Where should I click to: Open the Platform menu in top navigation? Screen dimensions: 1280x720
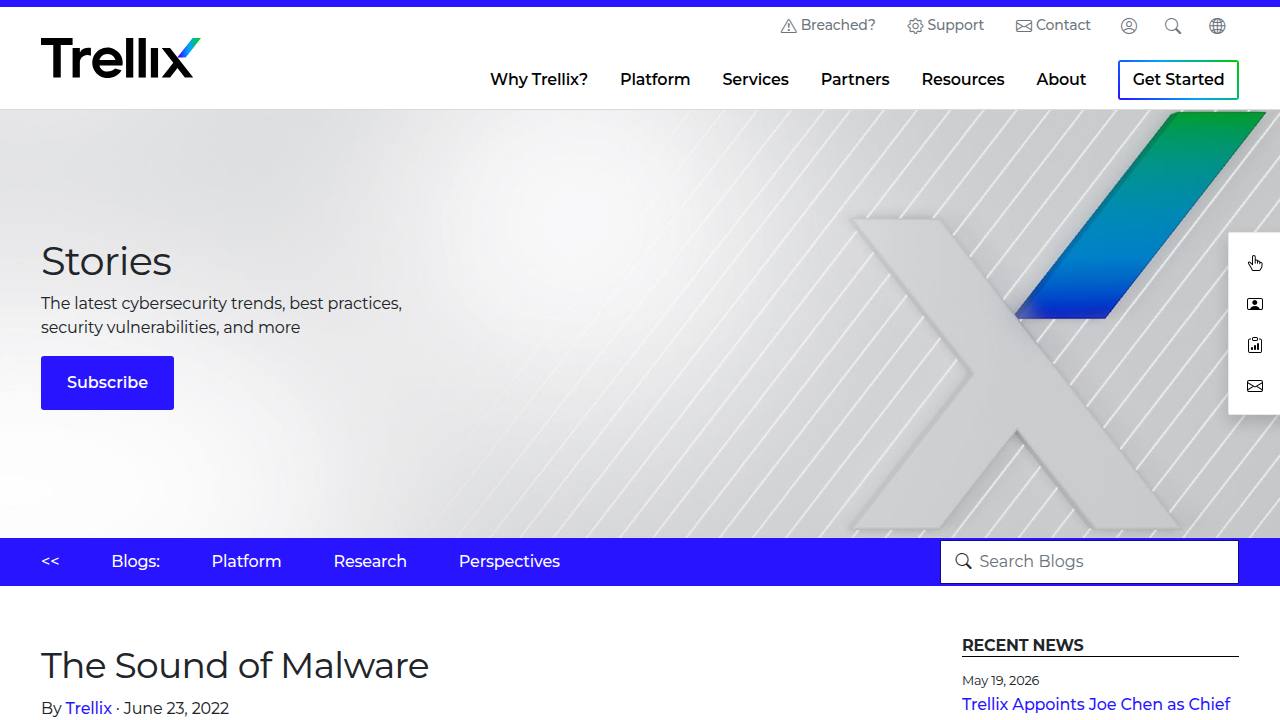(655, 79)
